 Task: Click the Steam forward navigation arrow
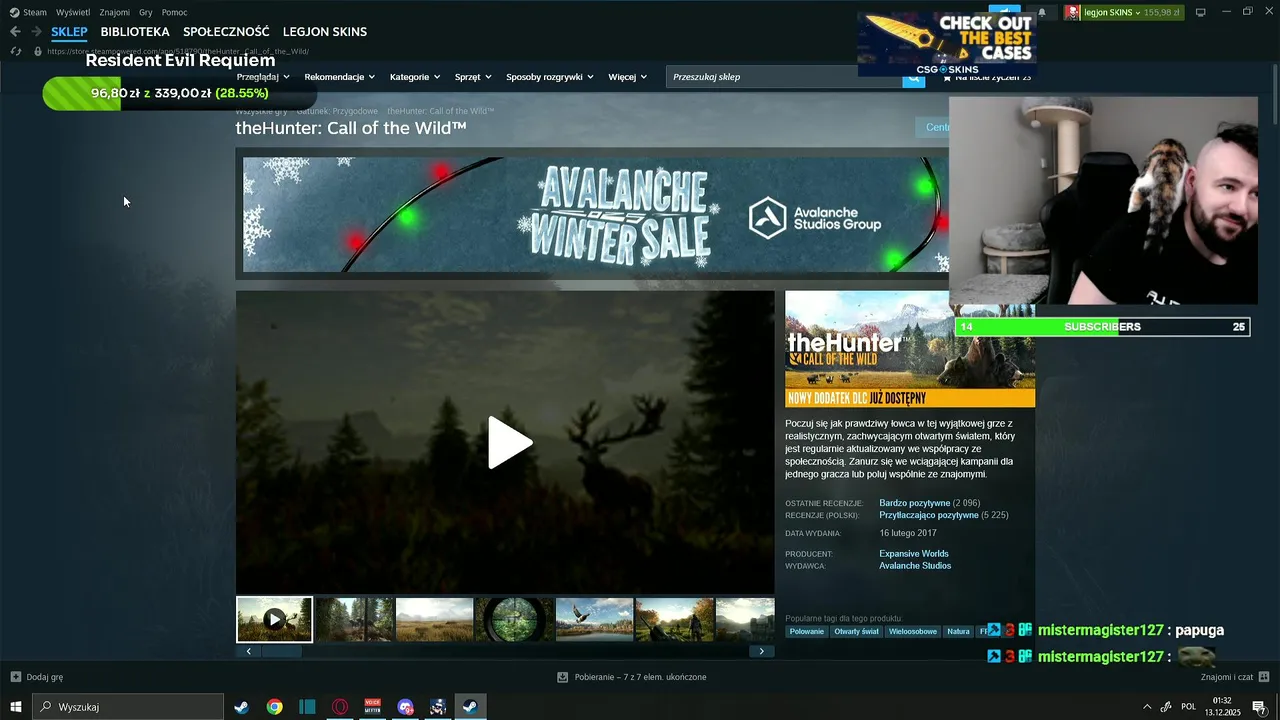point(36,32)
